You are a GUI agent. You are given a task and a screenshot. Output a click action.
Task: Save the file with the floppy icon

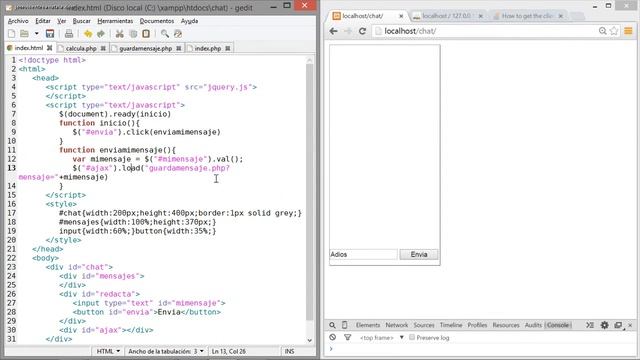[x=50, y=34]
